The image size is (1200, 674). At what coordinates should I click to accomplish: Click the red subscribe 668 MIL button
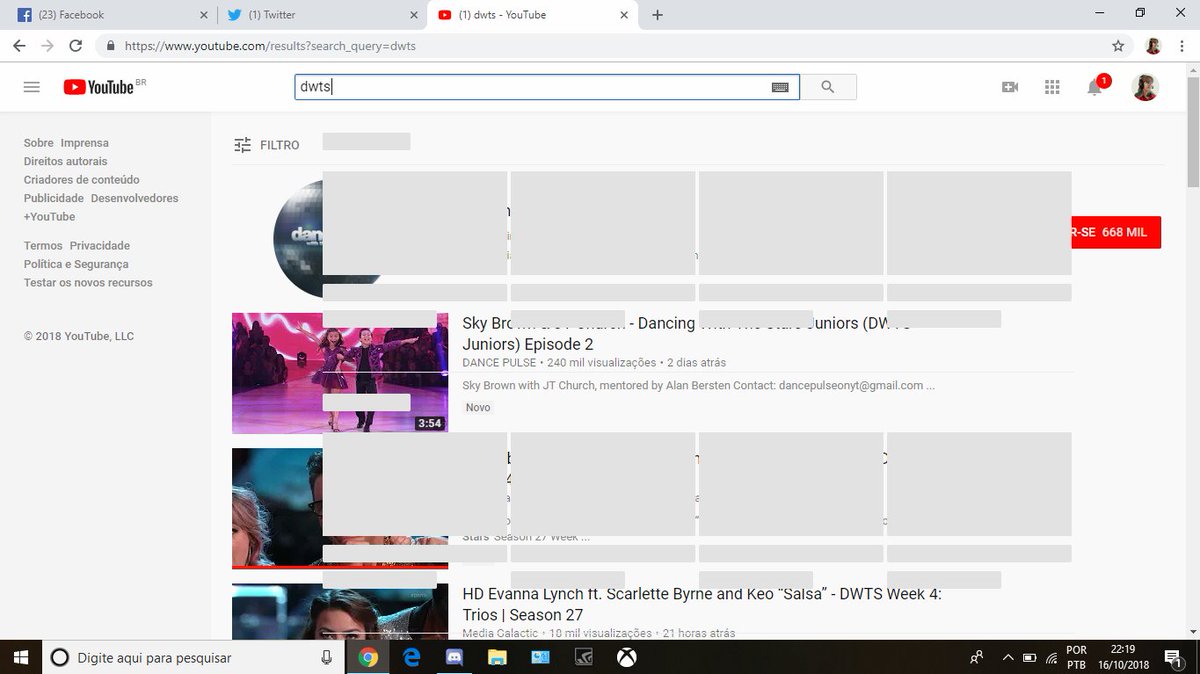pos(1116,232)
